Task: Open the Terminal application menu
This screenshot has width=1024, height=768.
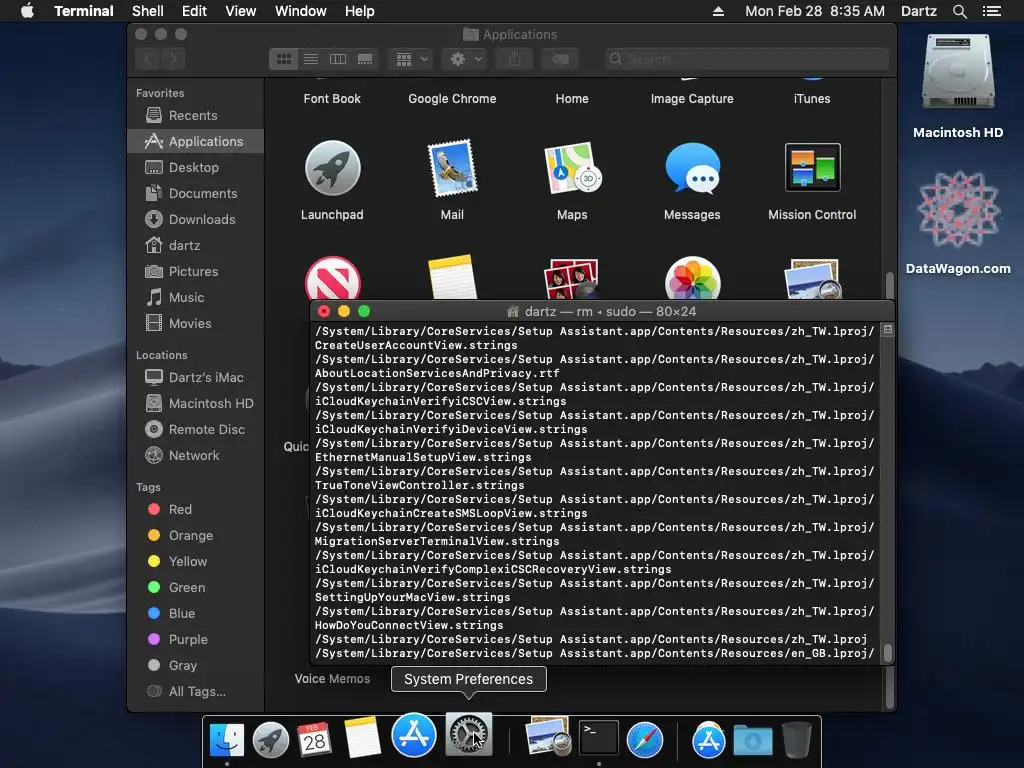Action: (x=84, y=11)
